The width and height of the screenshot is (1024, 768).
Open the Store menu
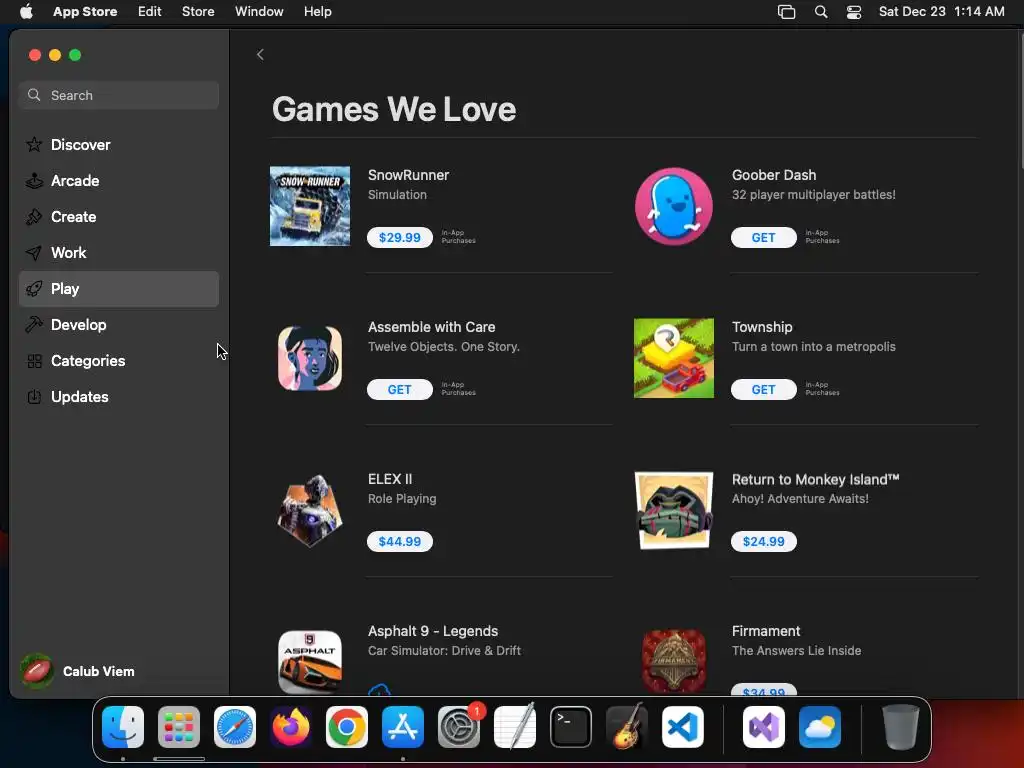(x=198, y=12)
